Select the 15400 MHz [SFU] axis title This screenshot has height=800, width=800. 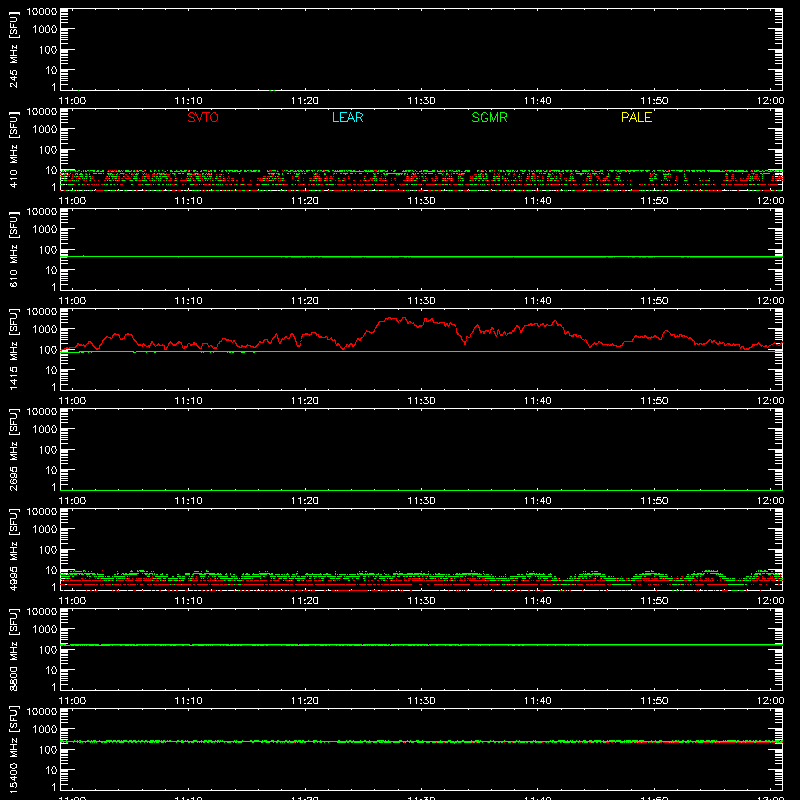pyautogui.click(x=14, y=749)
